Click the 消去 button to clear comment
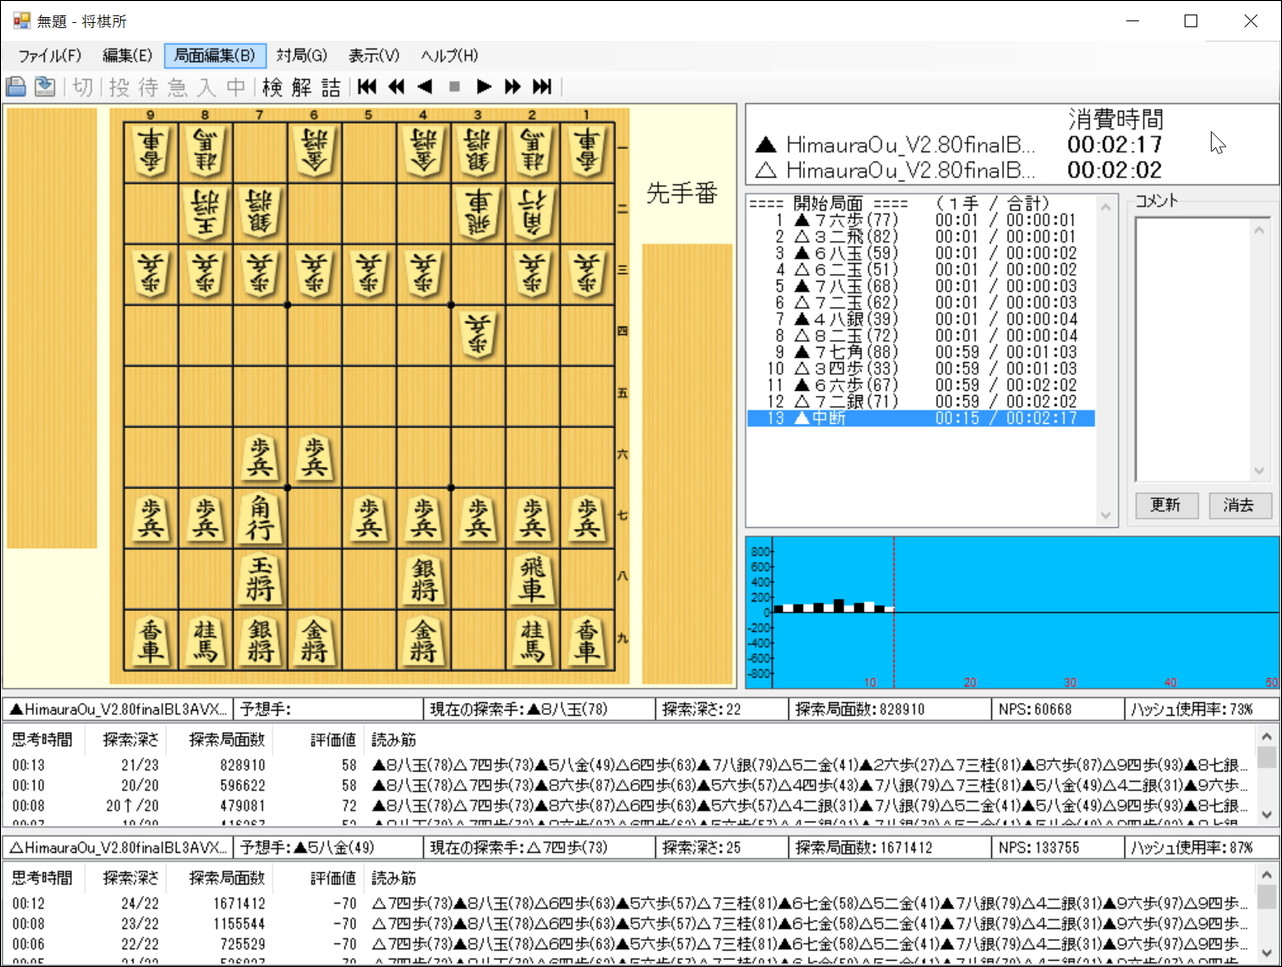This screenshot has height=967, width=1282. pos(1240,505)
